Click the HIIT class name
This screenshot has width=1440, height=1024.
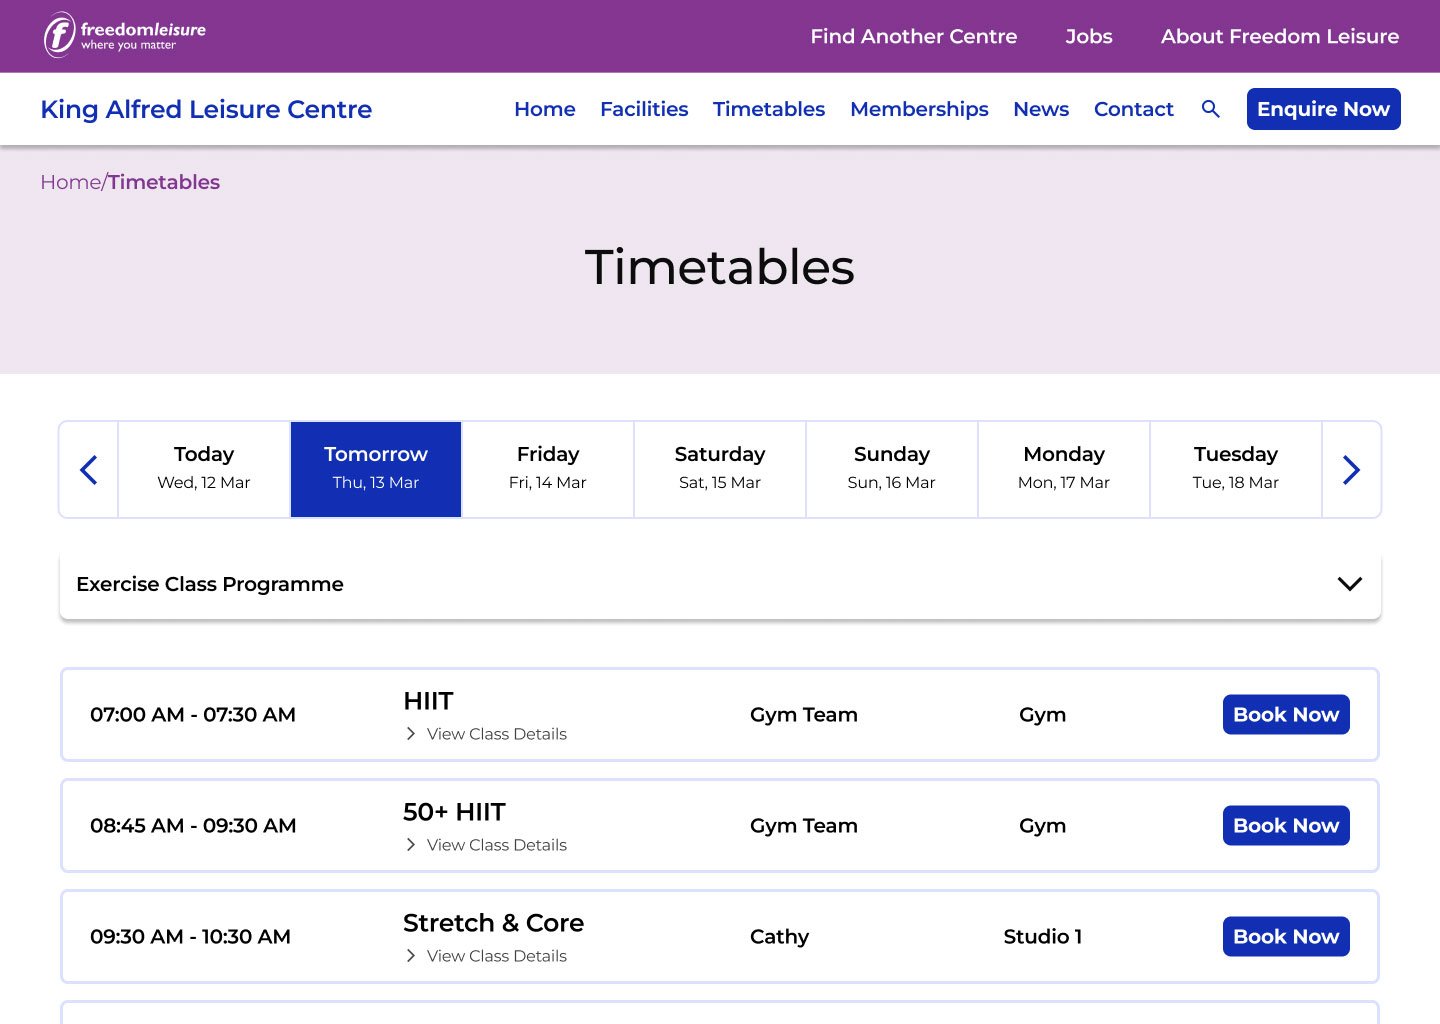pyautogui.click(x=429, y=701)
